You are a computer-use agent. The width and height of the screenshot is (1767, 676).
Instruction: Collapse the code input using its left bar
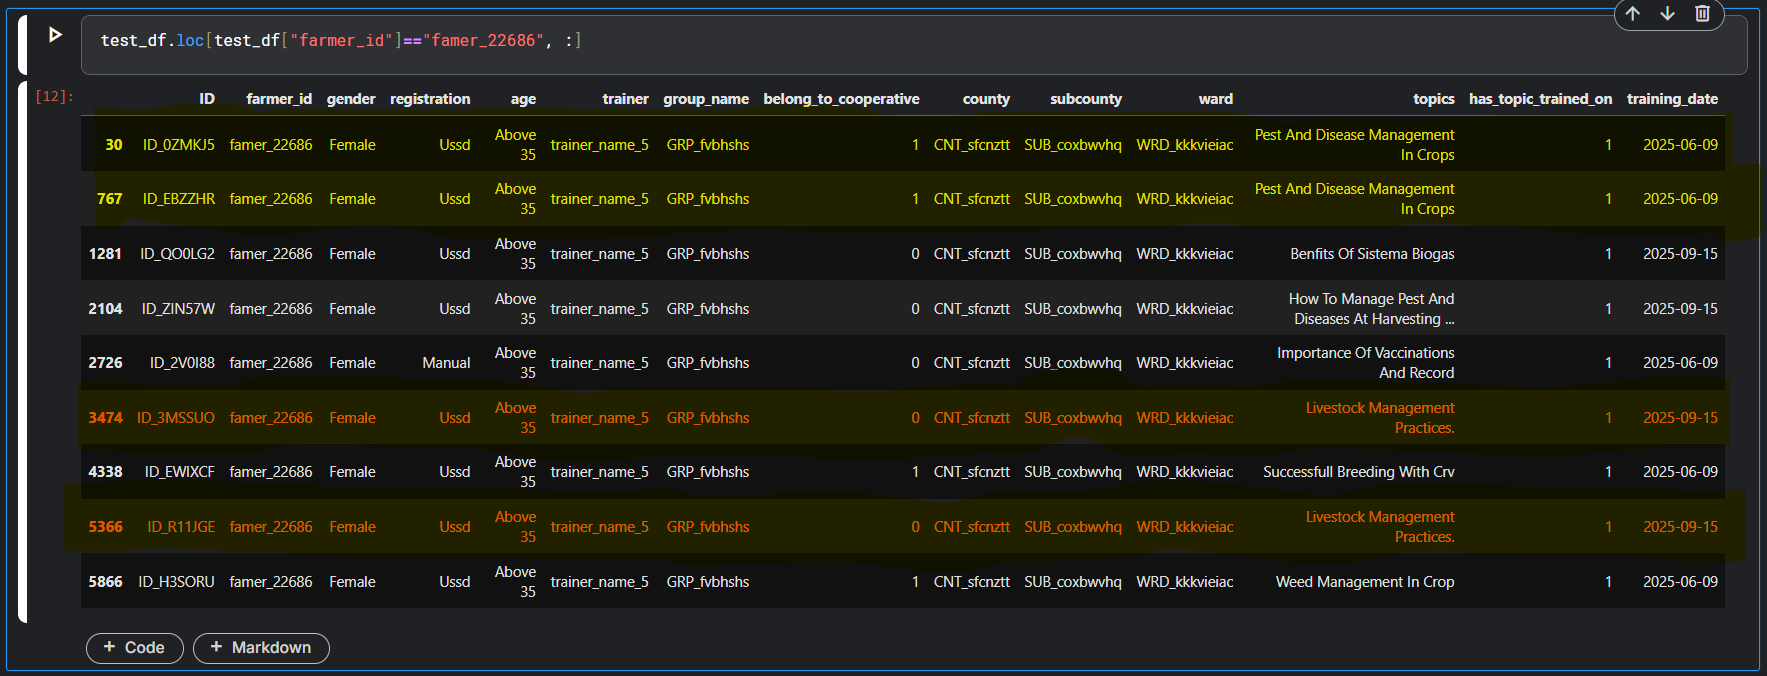tap(23, 45)
